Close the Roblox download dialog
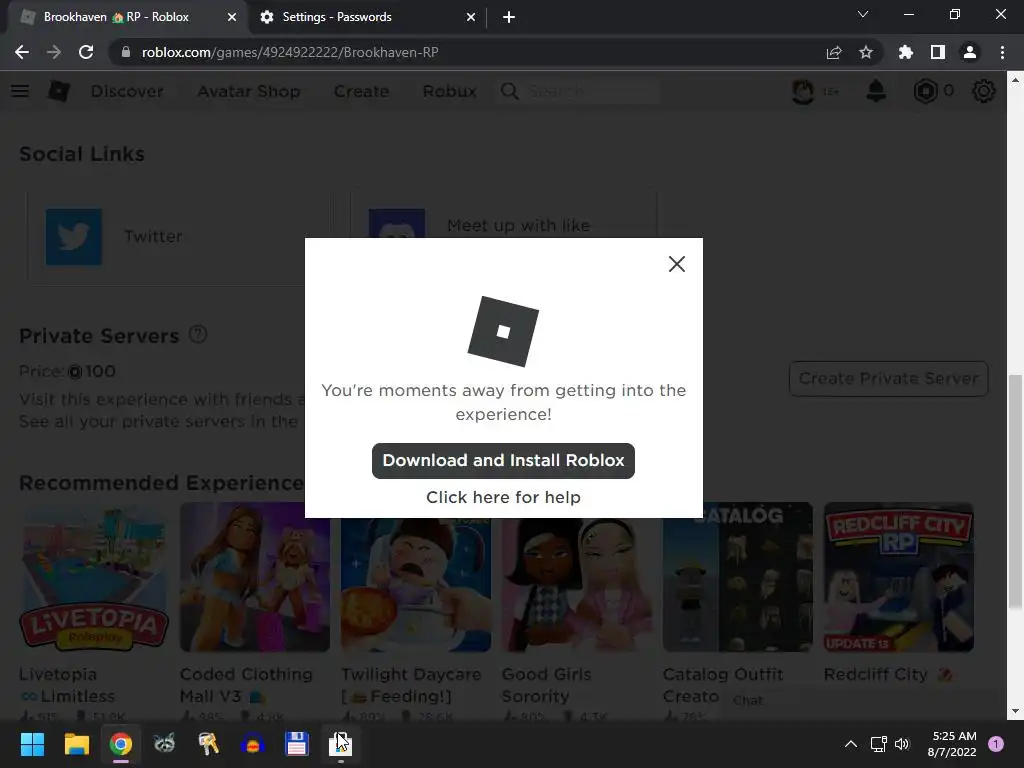The image size is (1024, 768). pyautogui.click(x=677, y=264)
